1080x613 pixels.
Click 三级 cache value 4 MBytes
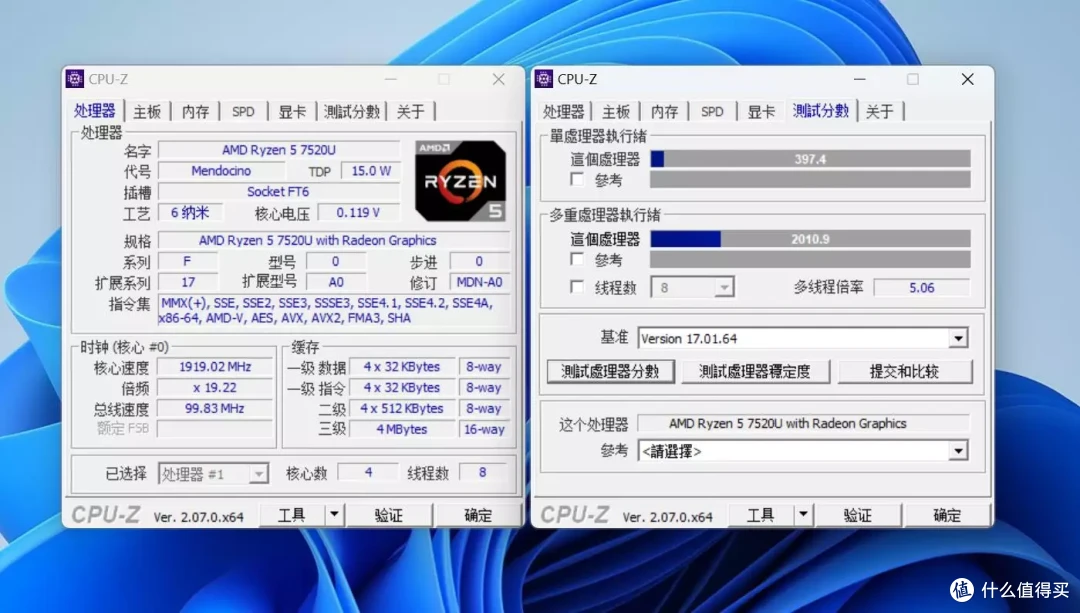[402, 429]
